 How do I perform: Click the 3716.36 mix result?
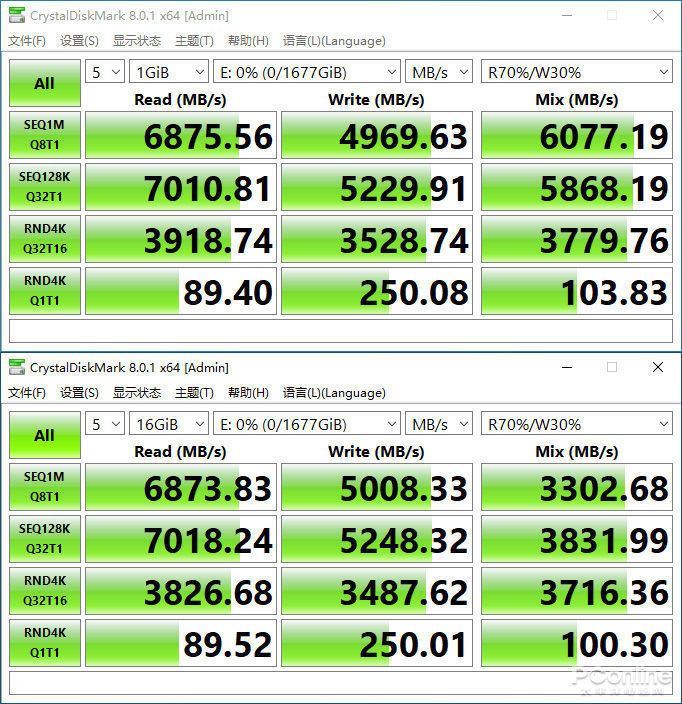coord(577,591)
